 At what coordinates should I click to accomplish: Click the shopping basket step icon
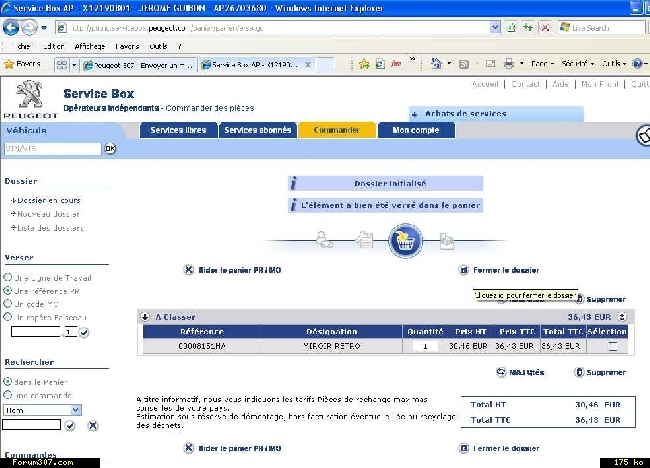pyautogui.click(x=405, y=240)
